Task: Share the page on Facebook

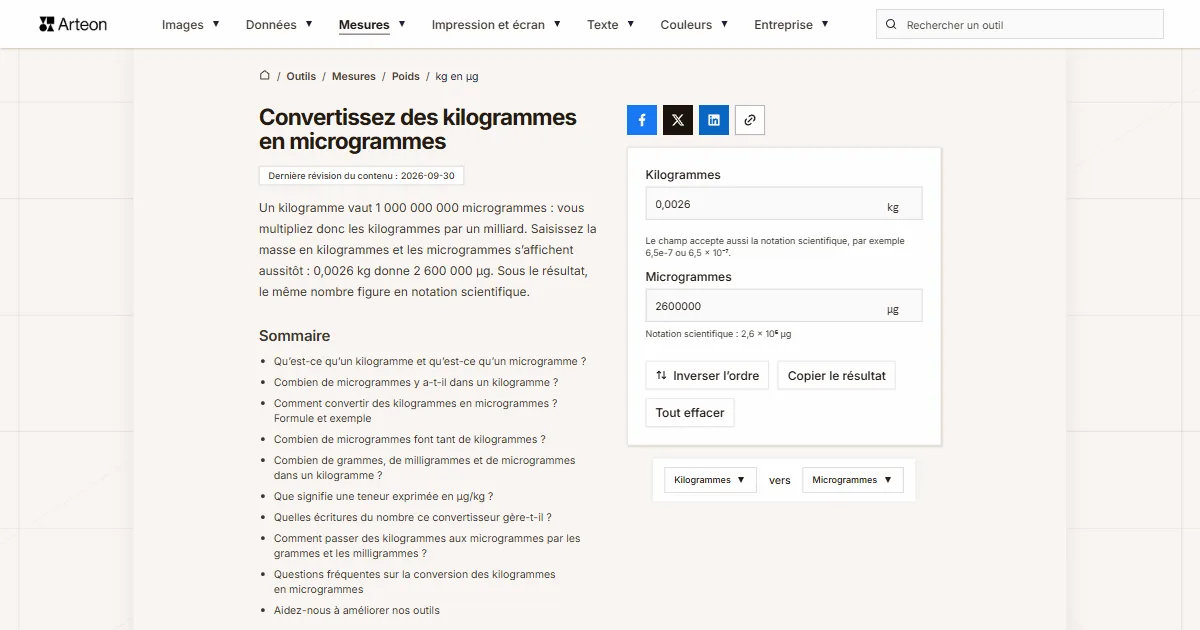Action: pyautogui.click(x=642, y=120)
